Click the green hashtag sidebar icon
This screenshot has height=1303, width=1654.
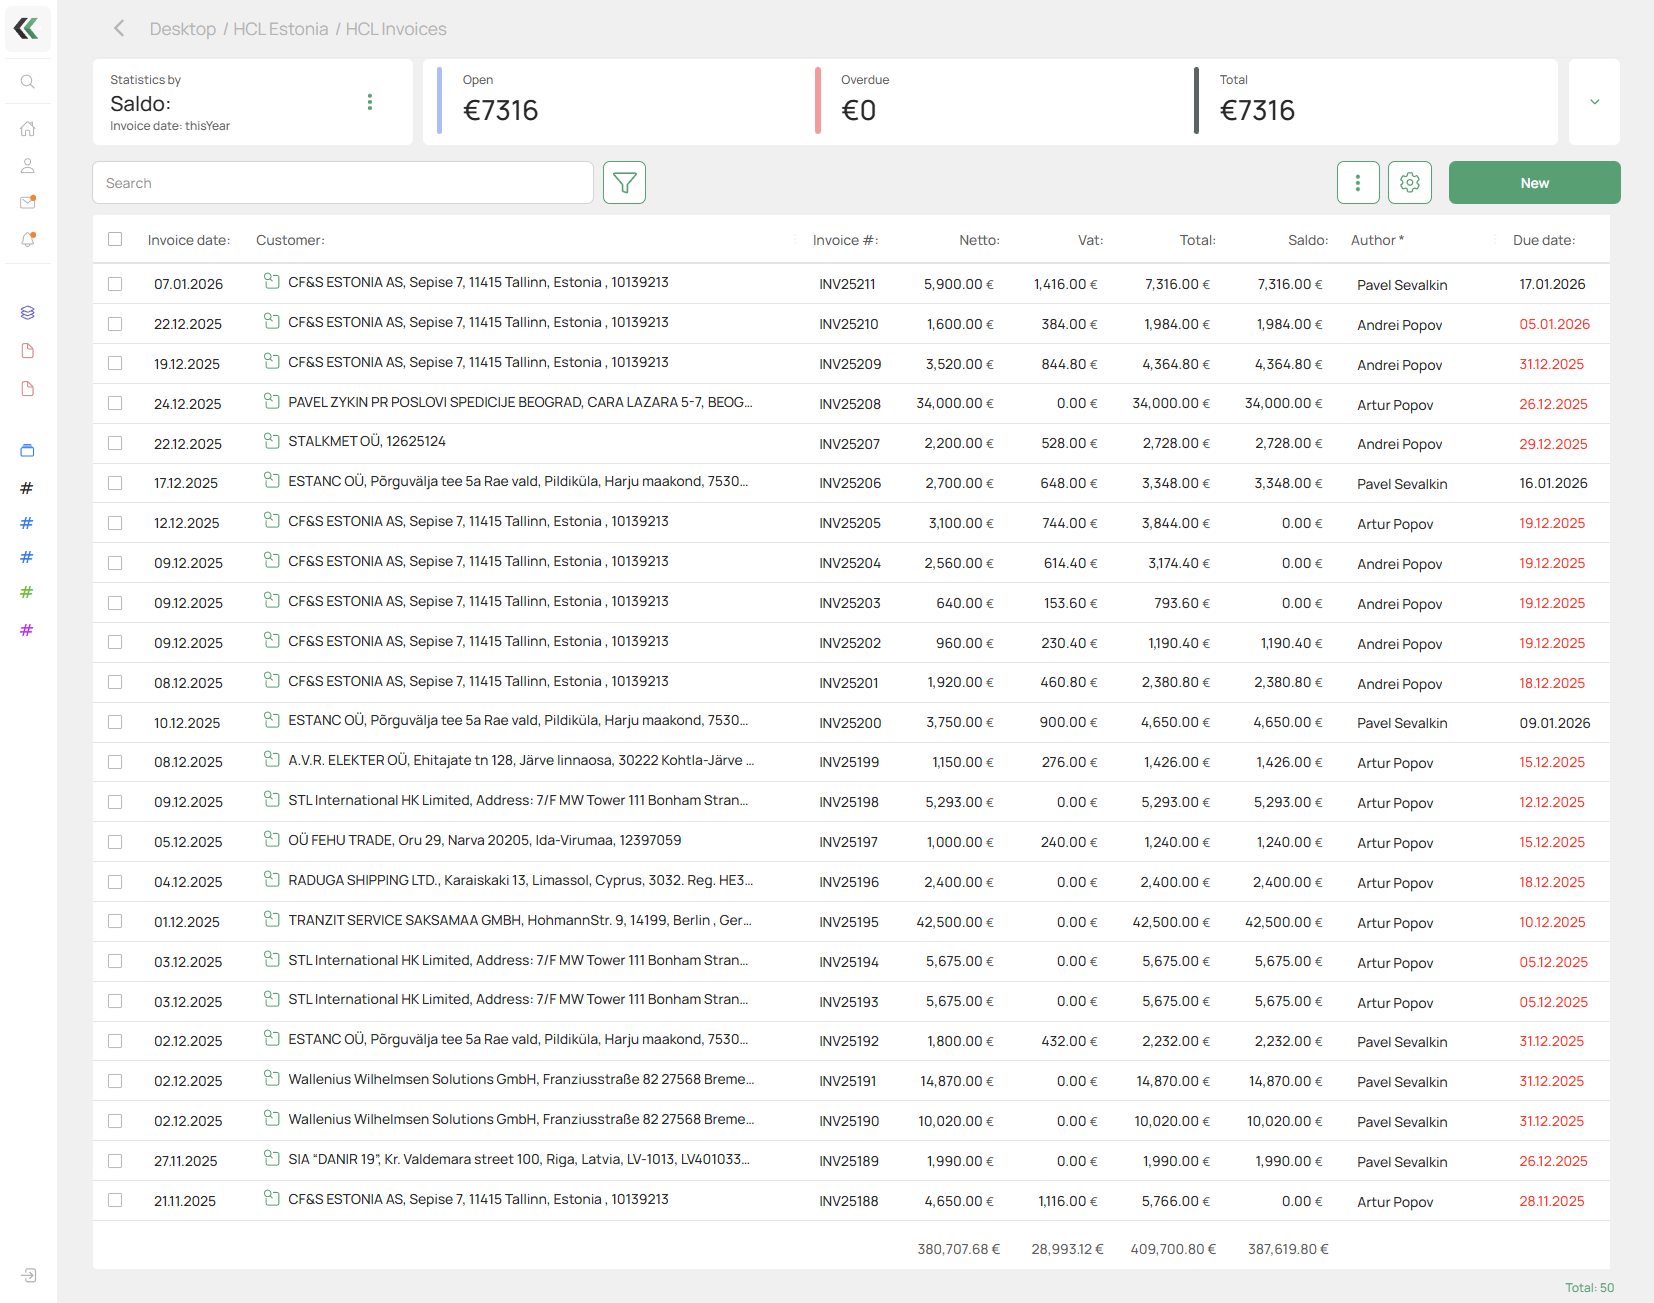click(x=27, y=592)
